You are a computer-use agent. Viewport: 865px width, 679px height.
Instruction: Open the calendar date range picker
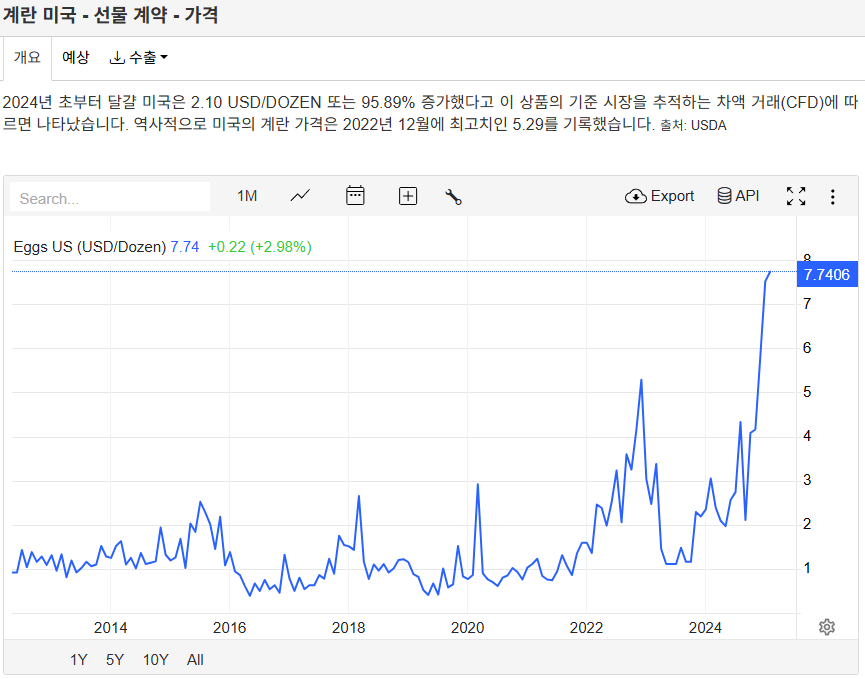pos(355,196)
